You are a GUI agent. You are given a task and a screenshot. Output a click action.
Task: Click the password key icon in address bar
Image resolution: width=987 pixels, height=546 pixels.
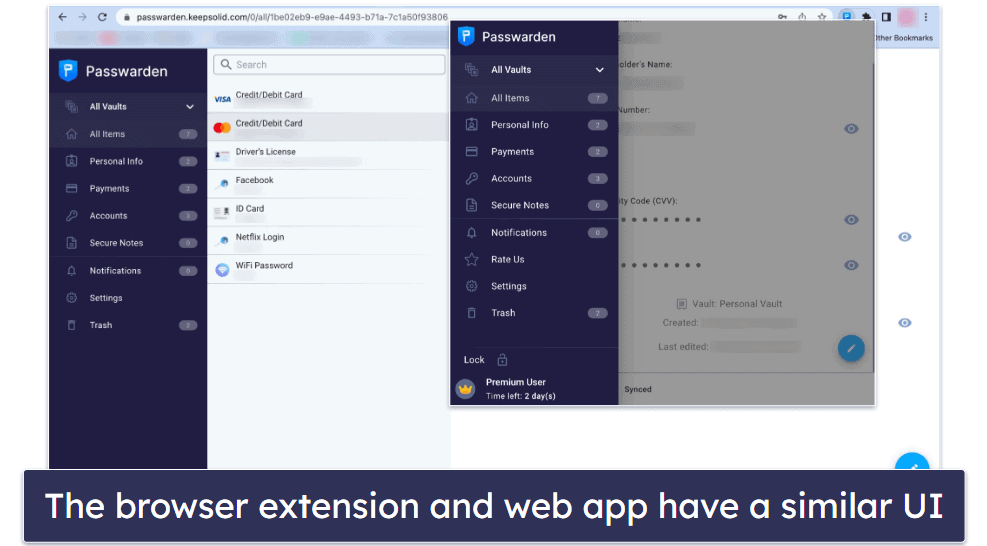pos(782,18)
